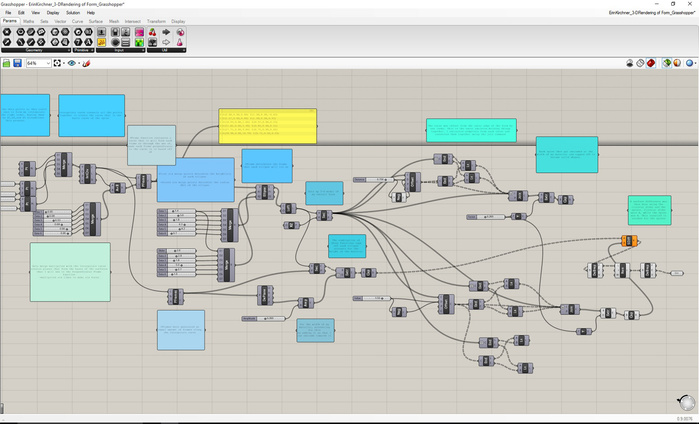
Task: Switch to the Intersect tab
Action: pos(132,21)
